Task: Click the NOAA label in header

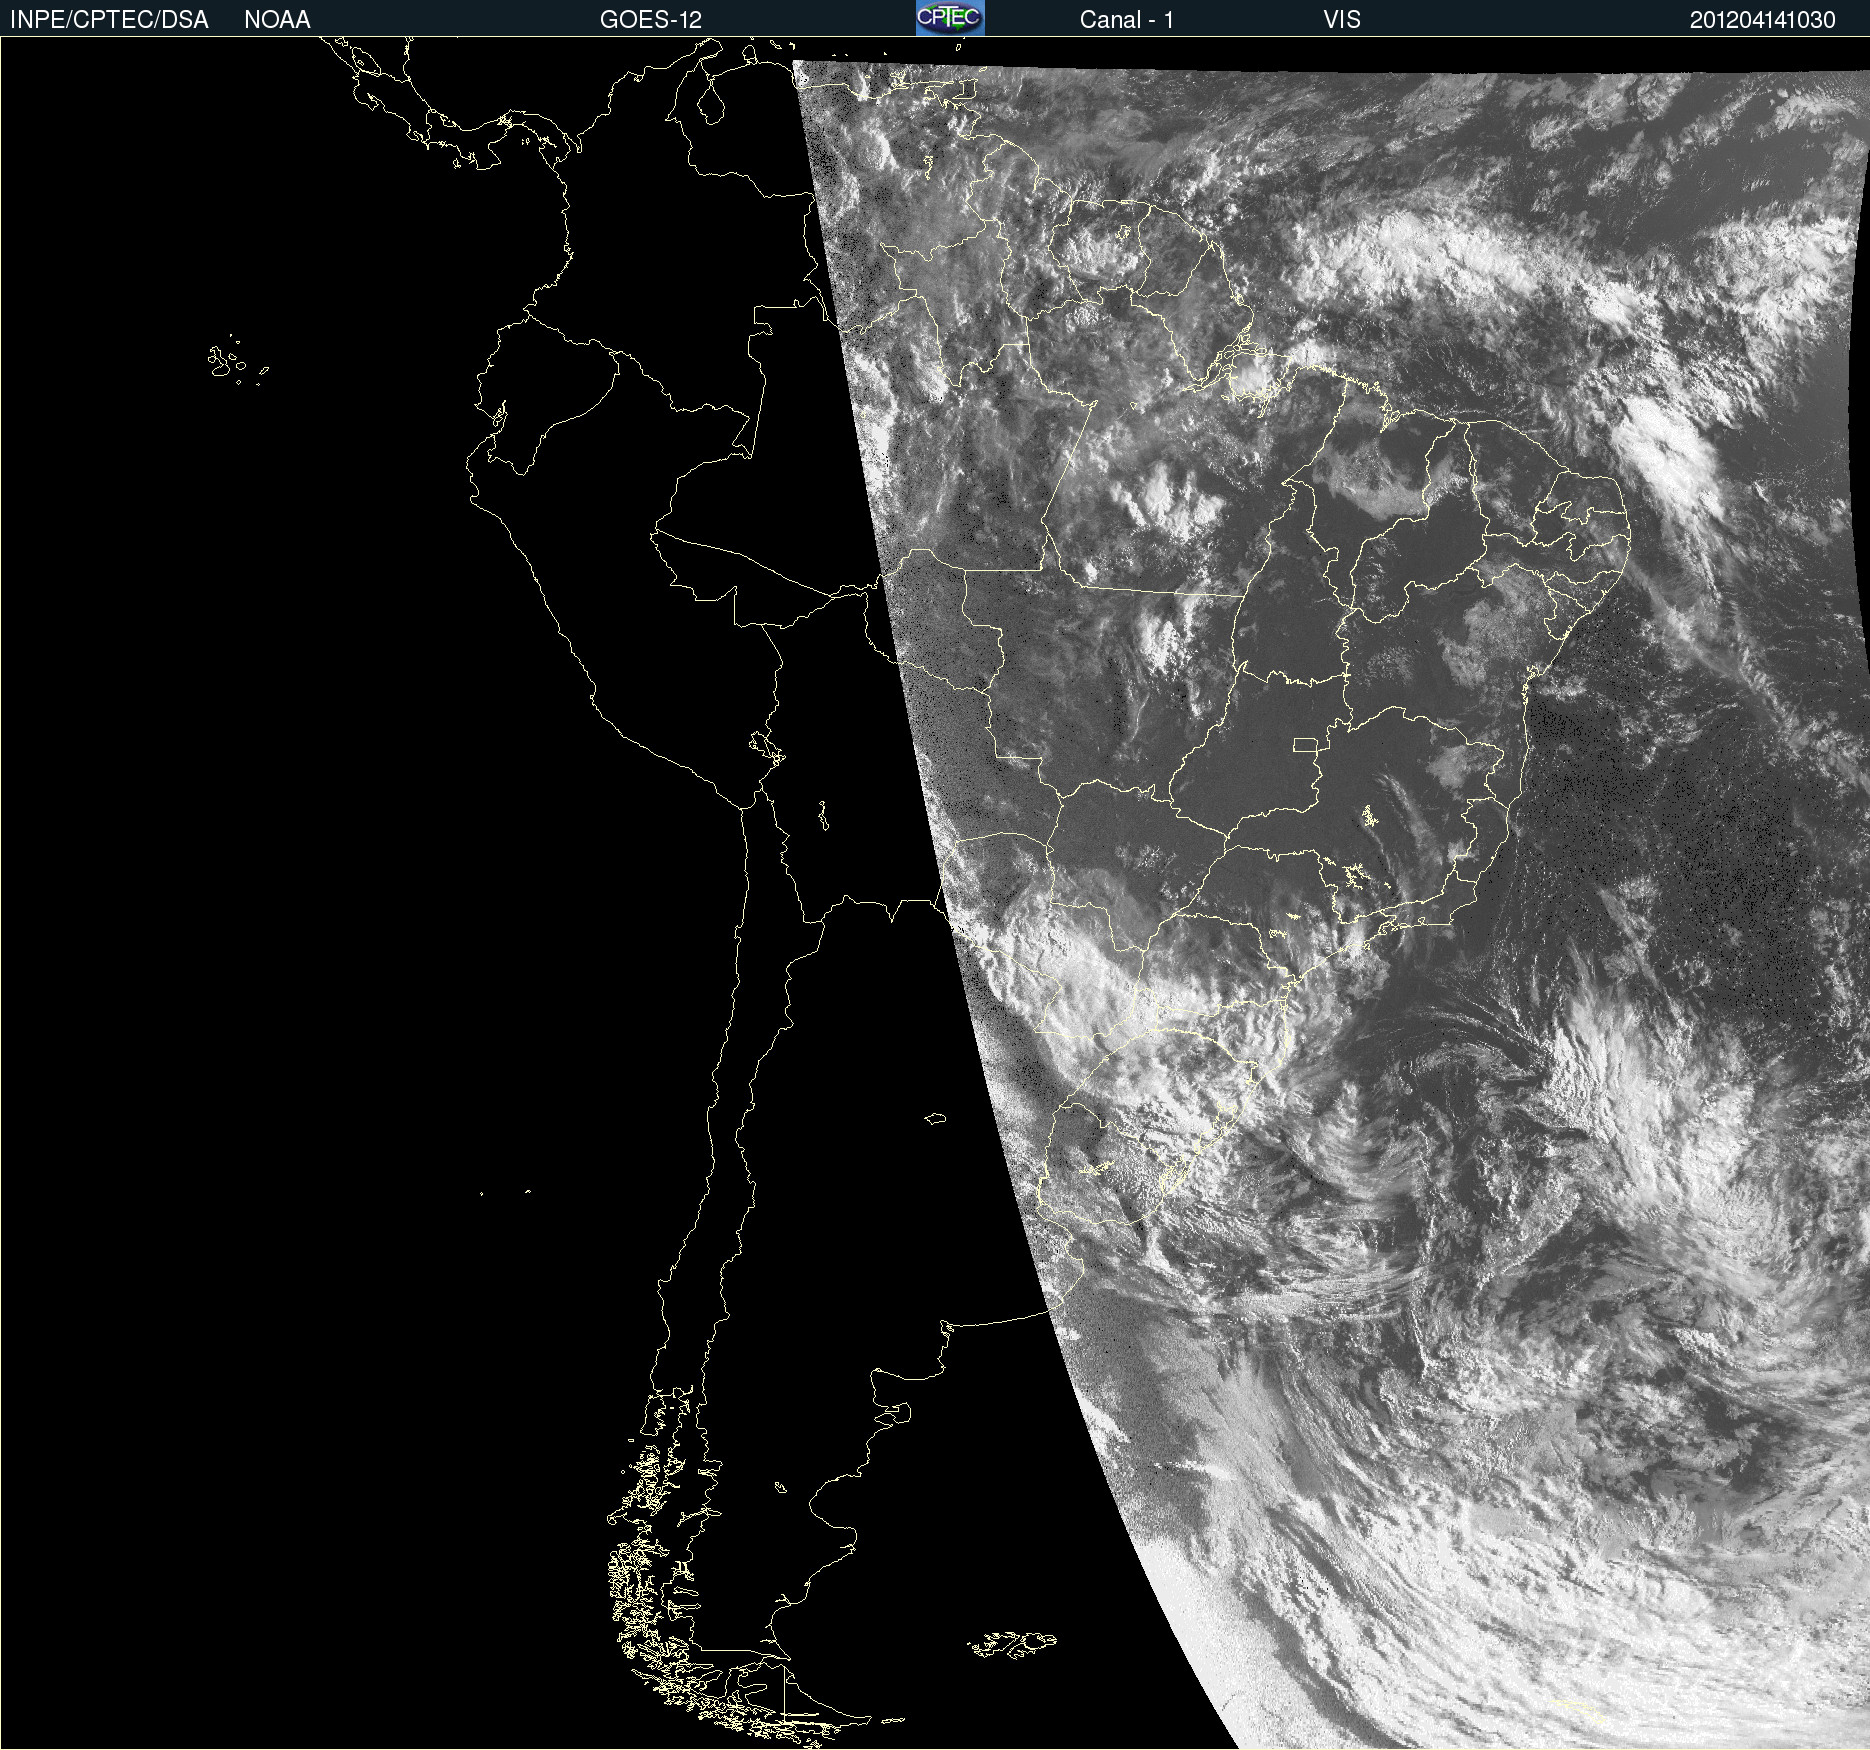Action: point(277,20)
